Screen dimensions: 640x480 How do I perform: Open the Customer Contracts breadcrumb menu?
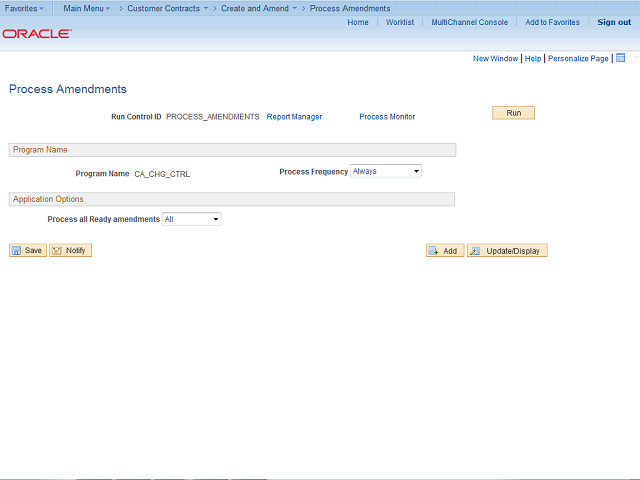(167, 8)
